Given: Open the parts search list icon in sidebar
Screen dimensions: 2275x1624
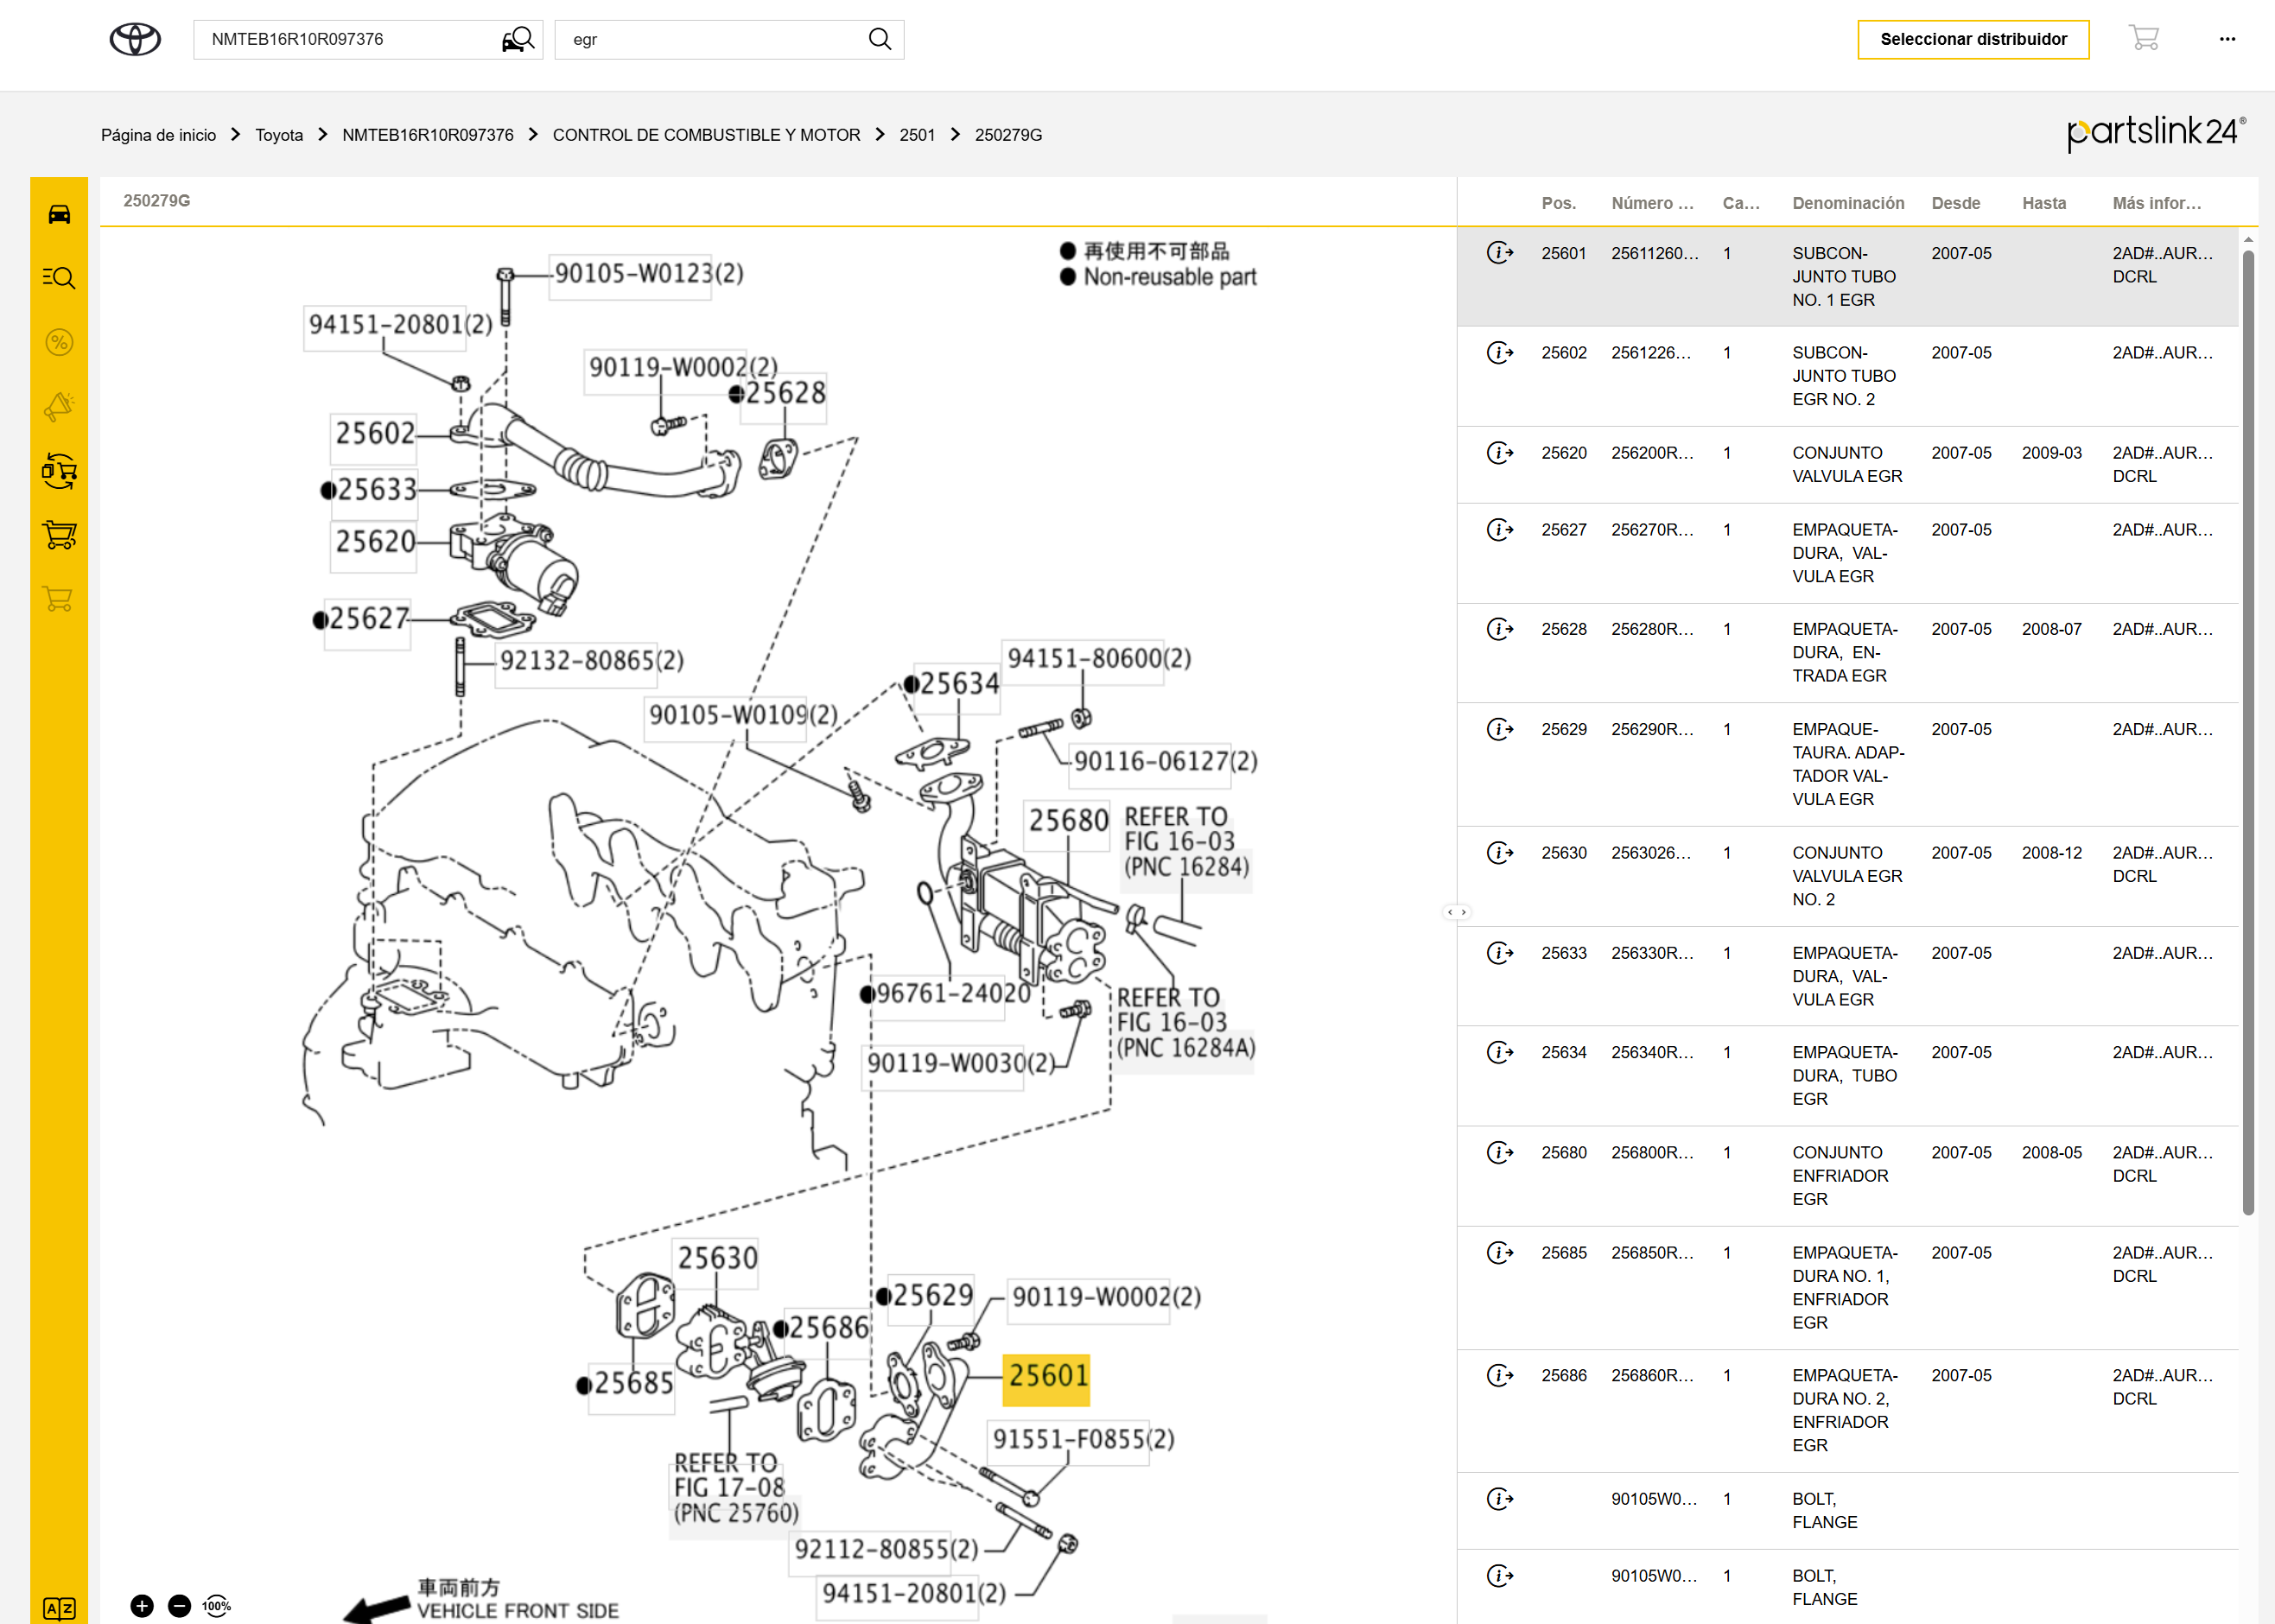Looking at the screenshot, I should (59, 278).
